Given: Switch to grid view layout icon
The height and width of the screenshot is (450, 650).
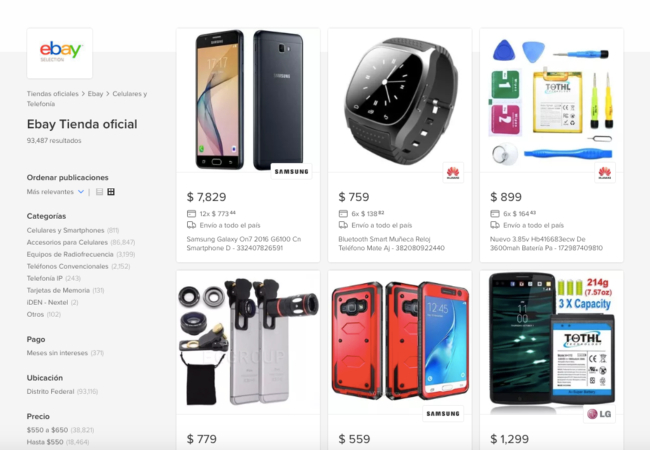Looking at the screenshot, I should tap(111, 192).
